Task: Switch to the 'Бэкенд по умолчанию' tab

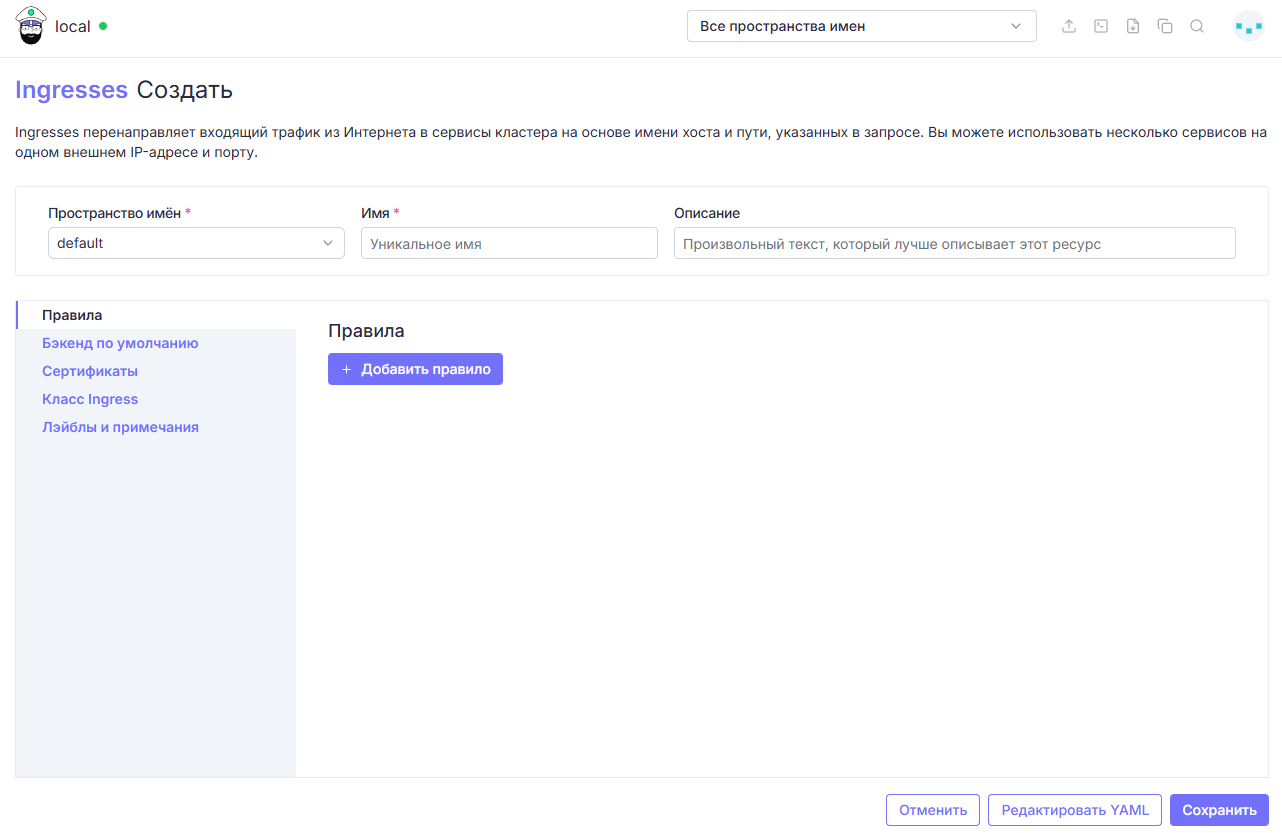Action: (156, 343)
